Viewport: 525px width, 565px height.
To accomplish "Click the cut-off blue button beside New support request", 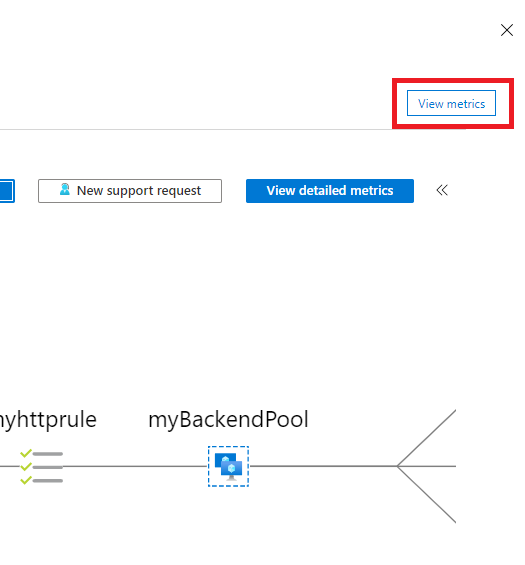I will (x=7, y=191).
